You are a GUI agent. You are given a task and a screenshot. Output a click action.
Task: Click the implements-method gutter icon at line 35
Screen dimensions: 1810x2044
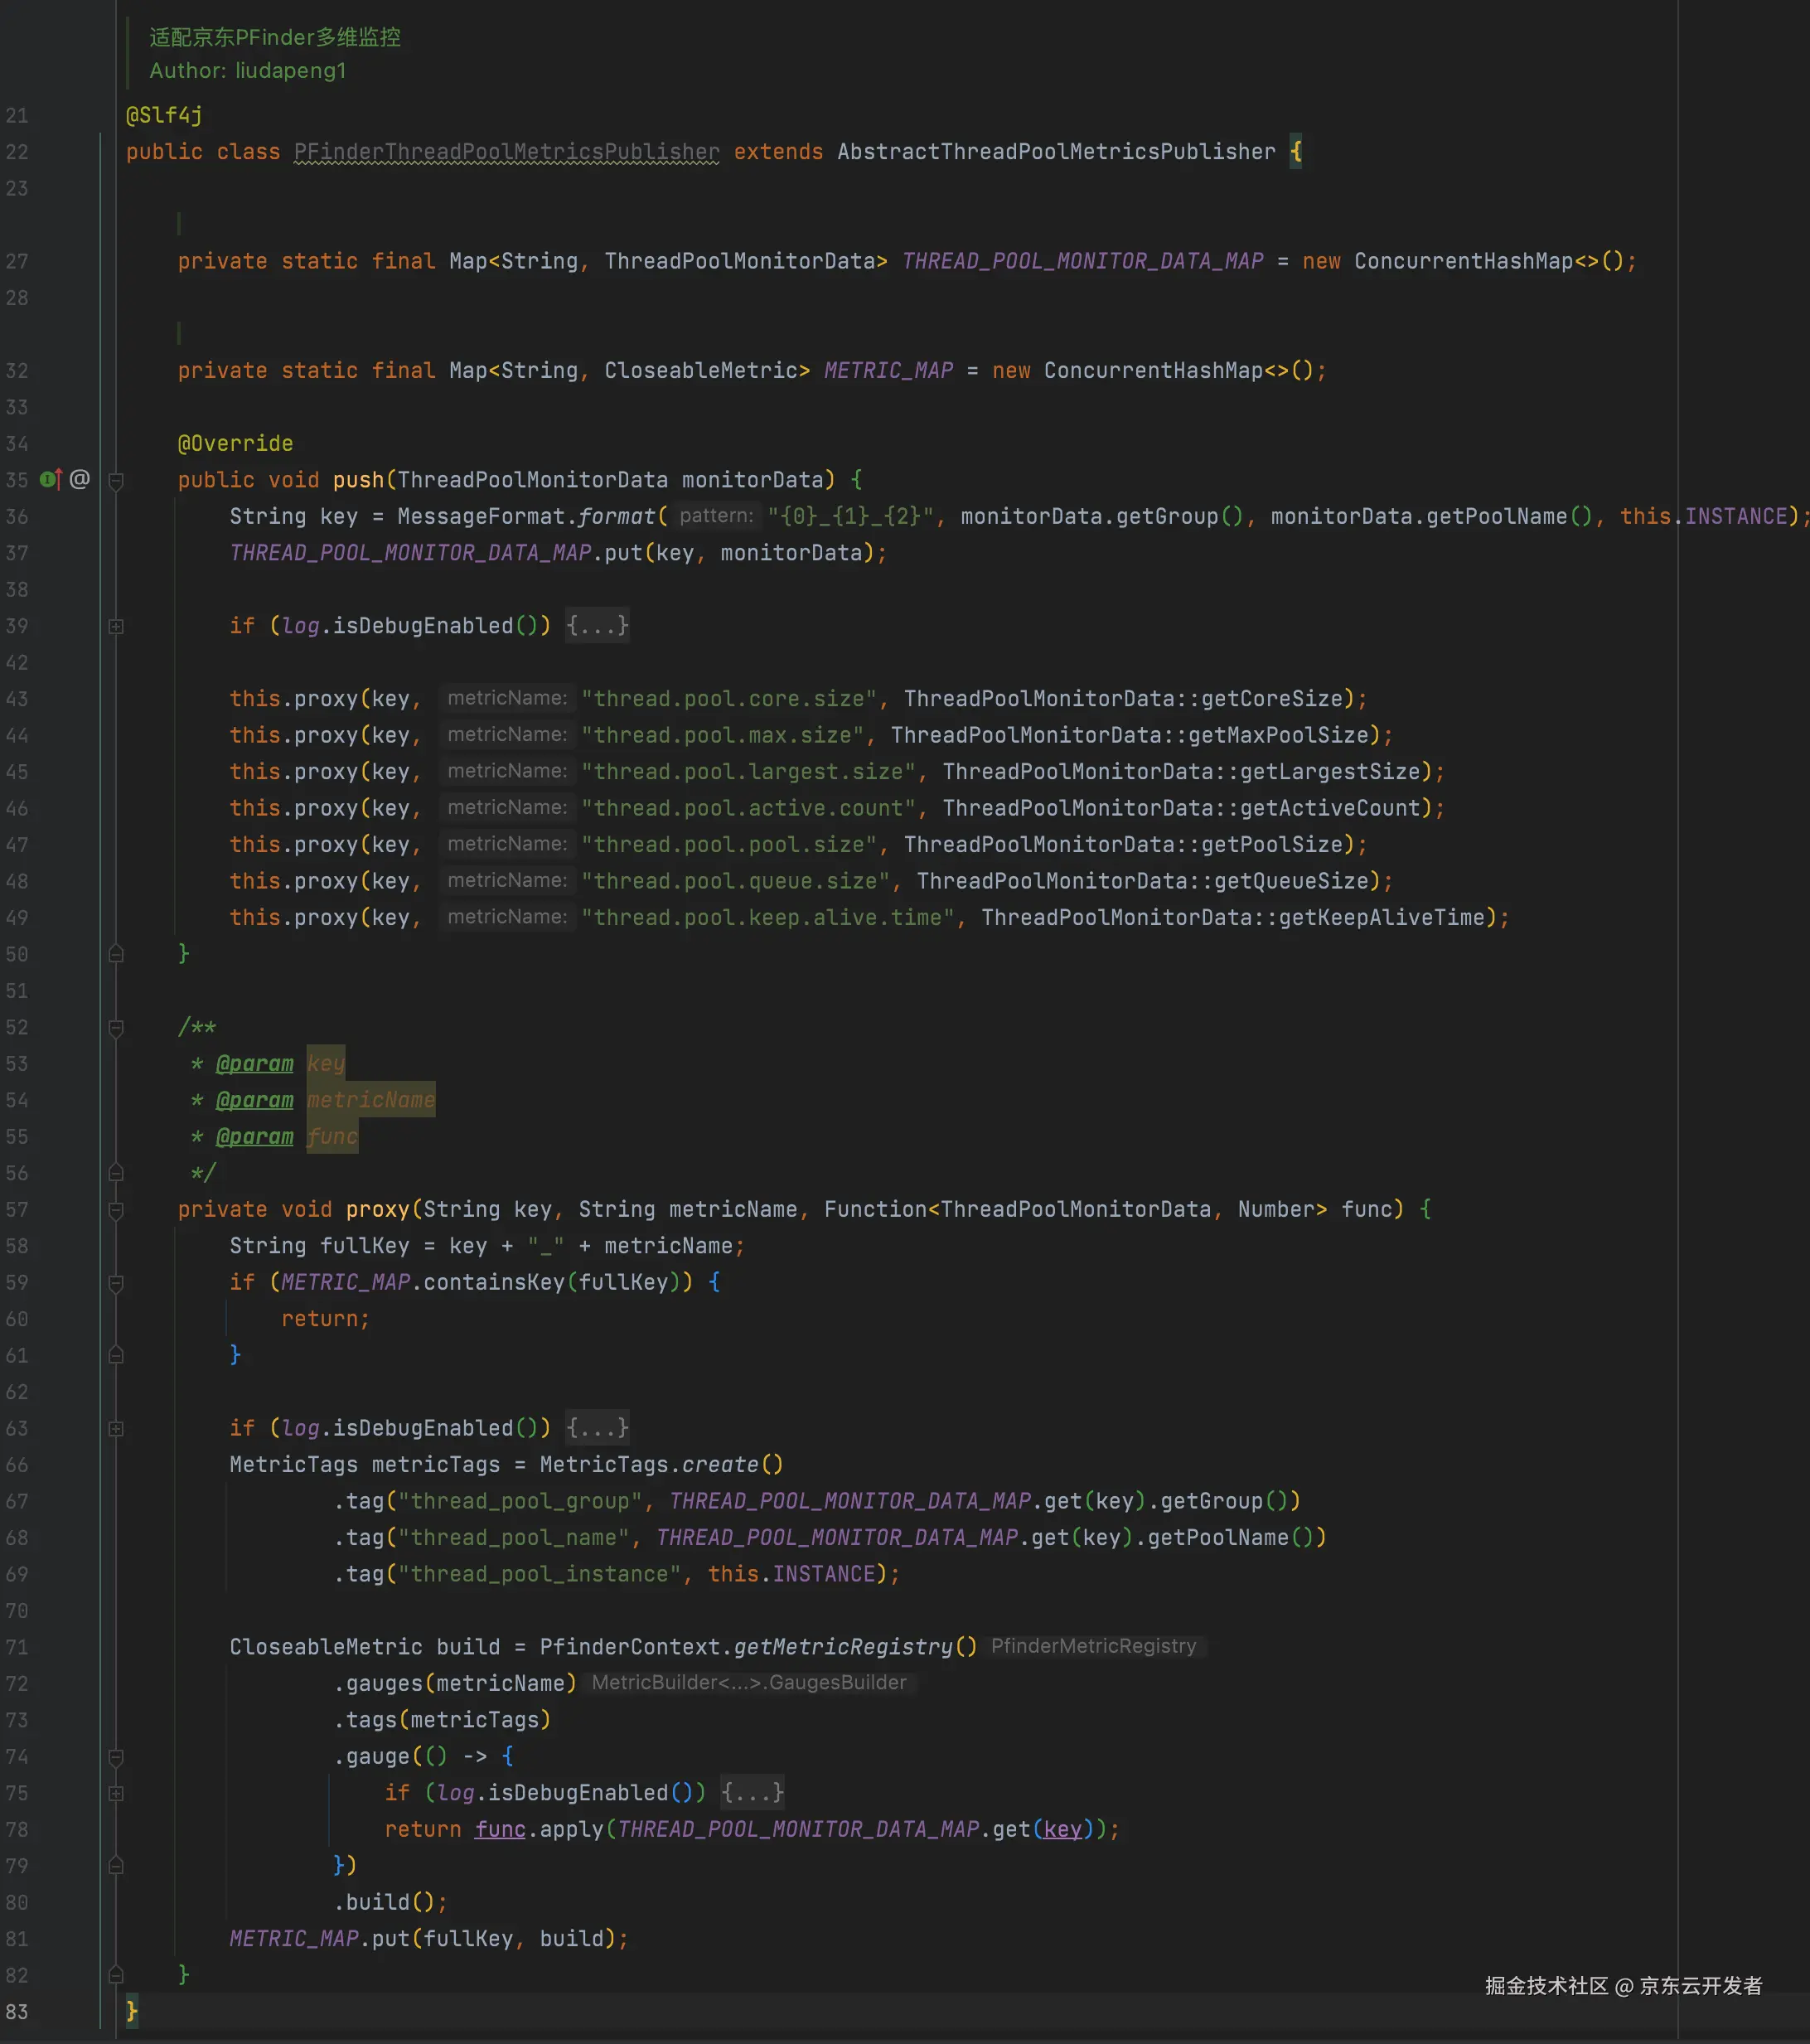coord(50,480)
